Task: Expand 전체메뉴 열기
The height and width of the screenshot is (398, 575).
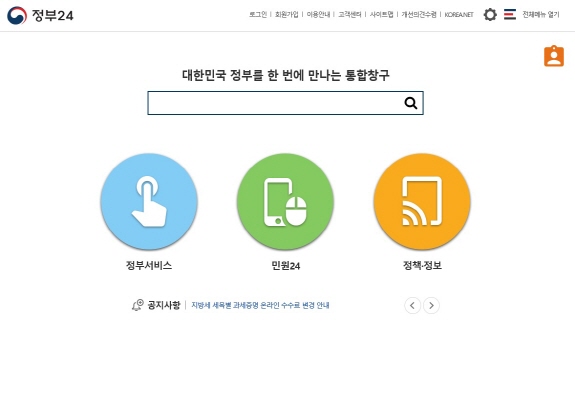Action: pos(541,14)
